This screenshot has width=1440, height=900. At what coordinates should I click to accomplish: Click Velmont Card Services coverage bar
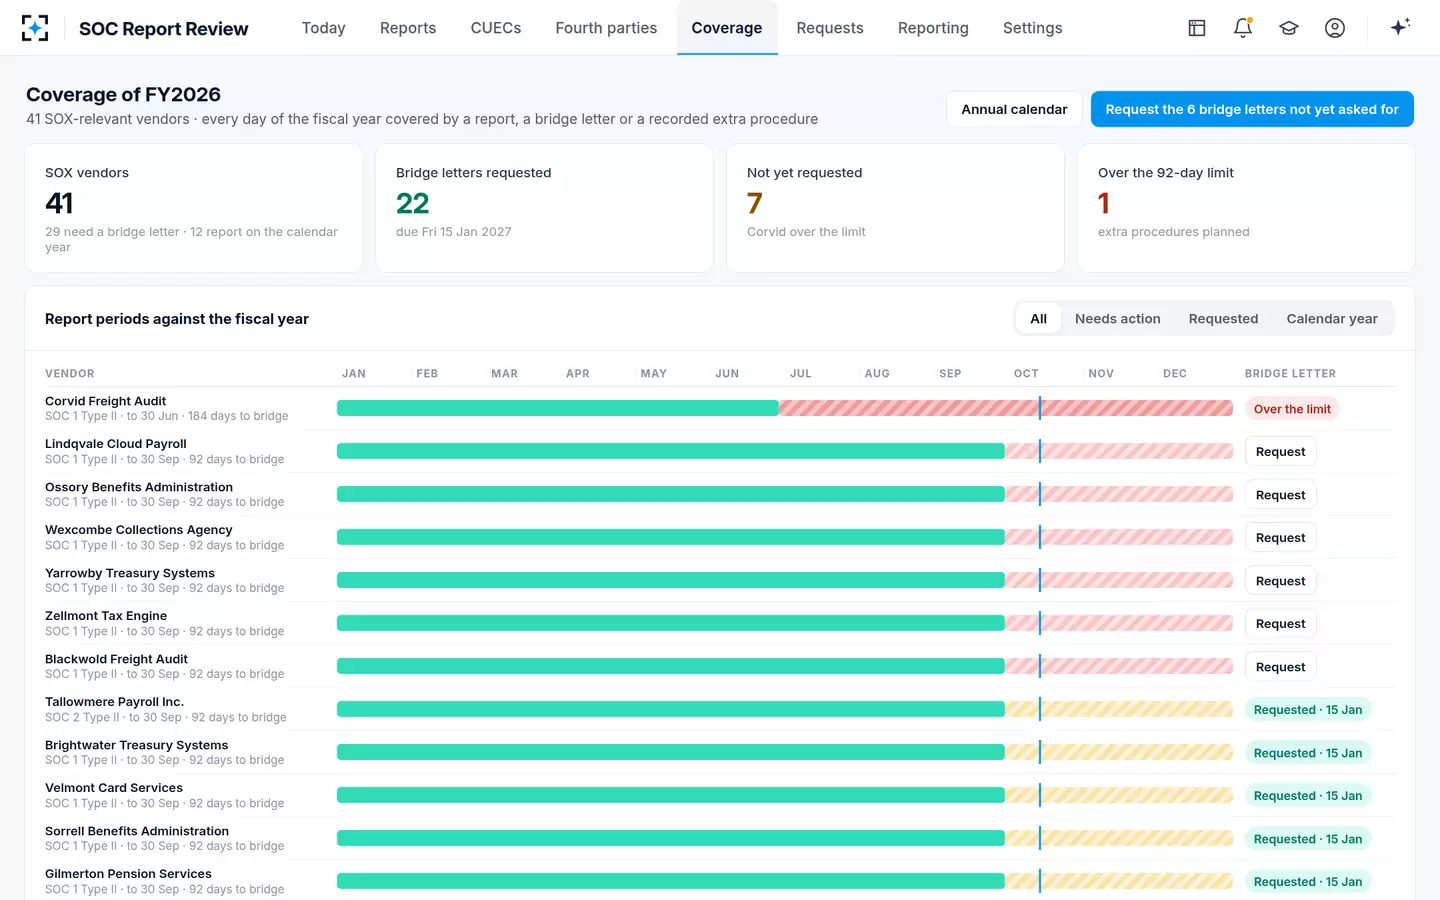tap(785, 795)
